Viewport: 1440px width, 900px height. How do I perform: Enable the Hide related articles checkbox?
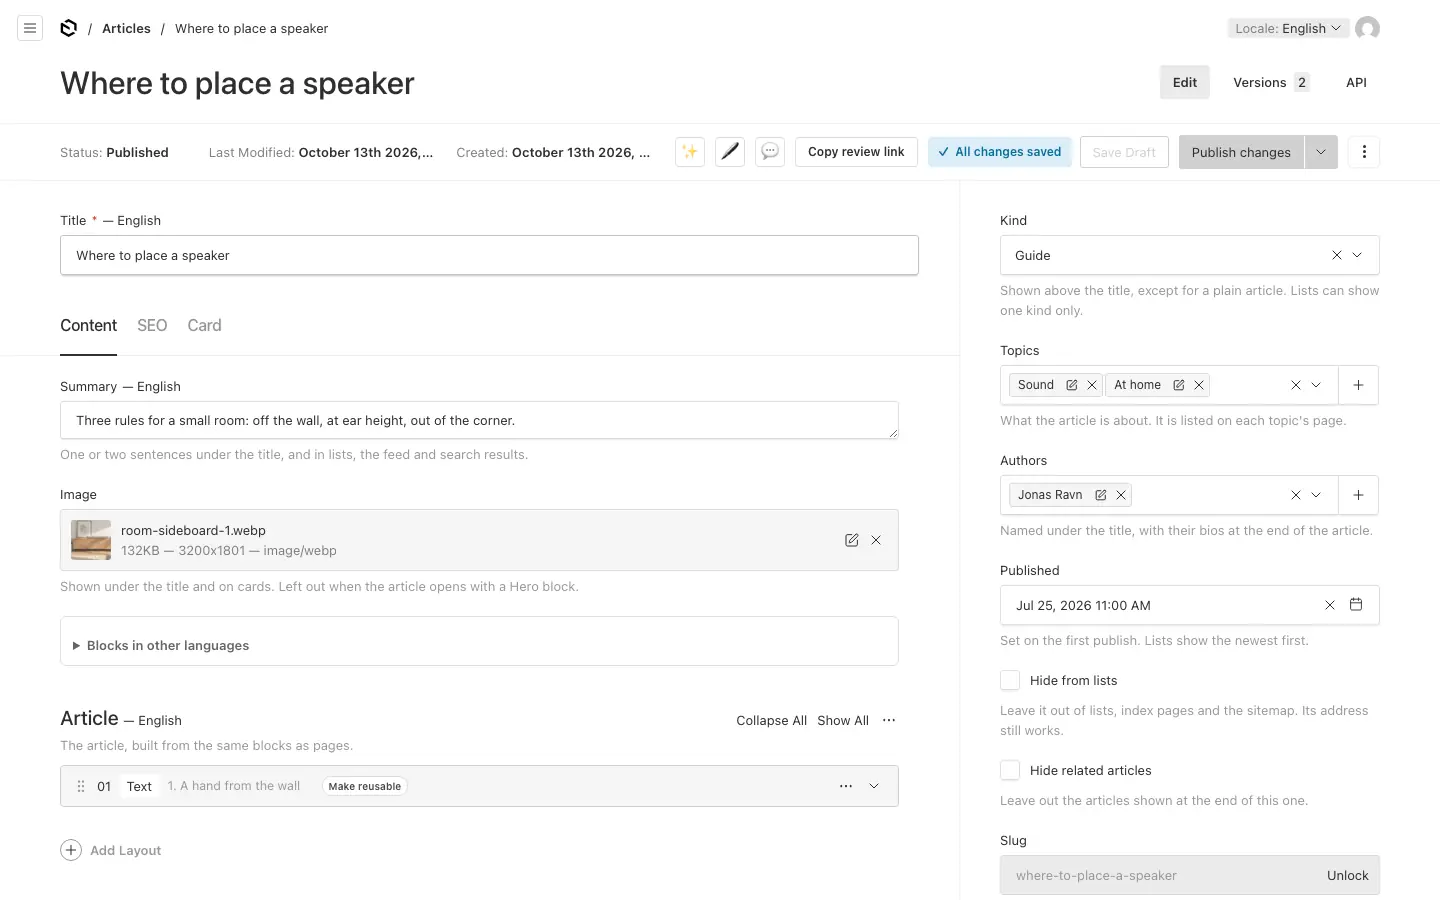tap(1010, 770)
